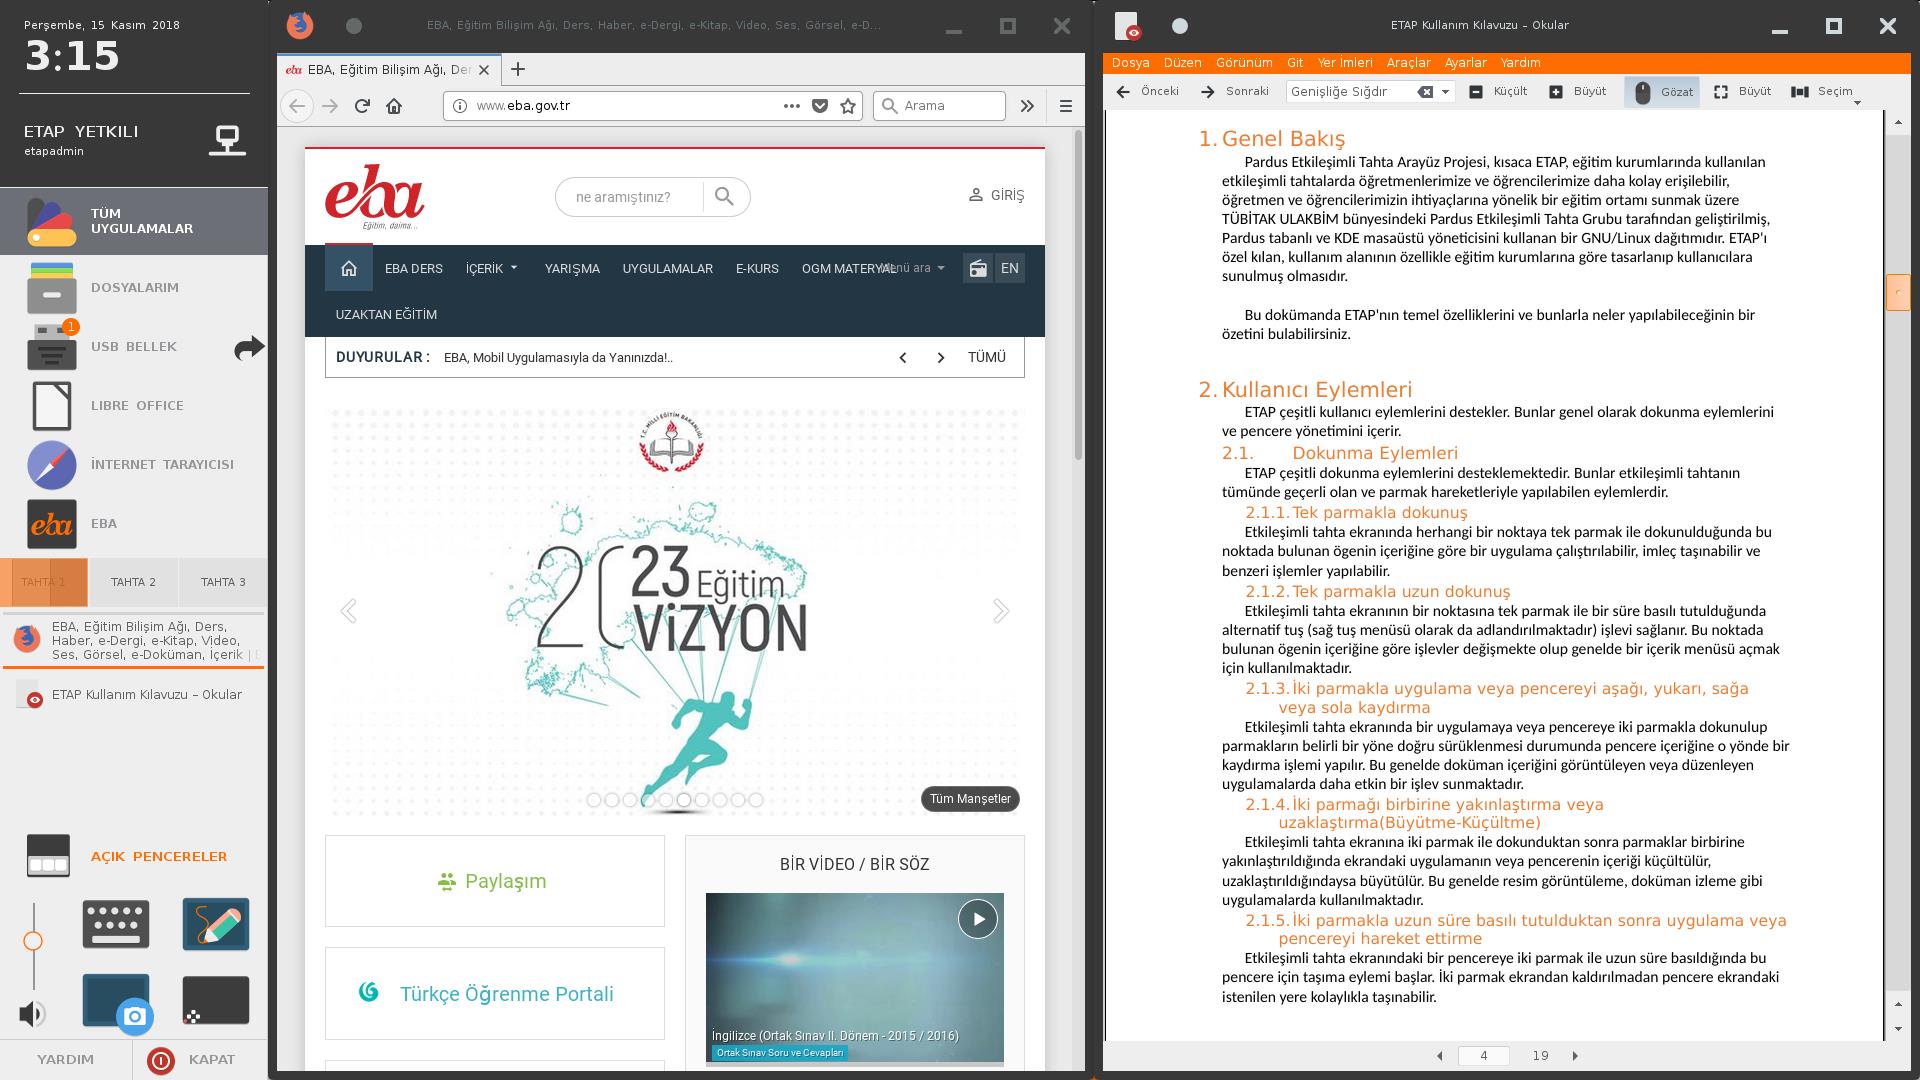Click Tüm Manşetler button
The width and height of the screenshot is (1920, 1080).
pos(970,799)
